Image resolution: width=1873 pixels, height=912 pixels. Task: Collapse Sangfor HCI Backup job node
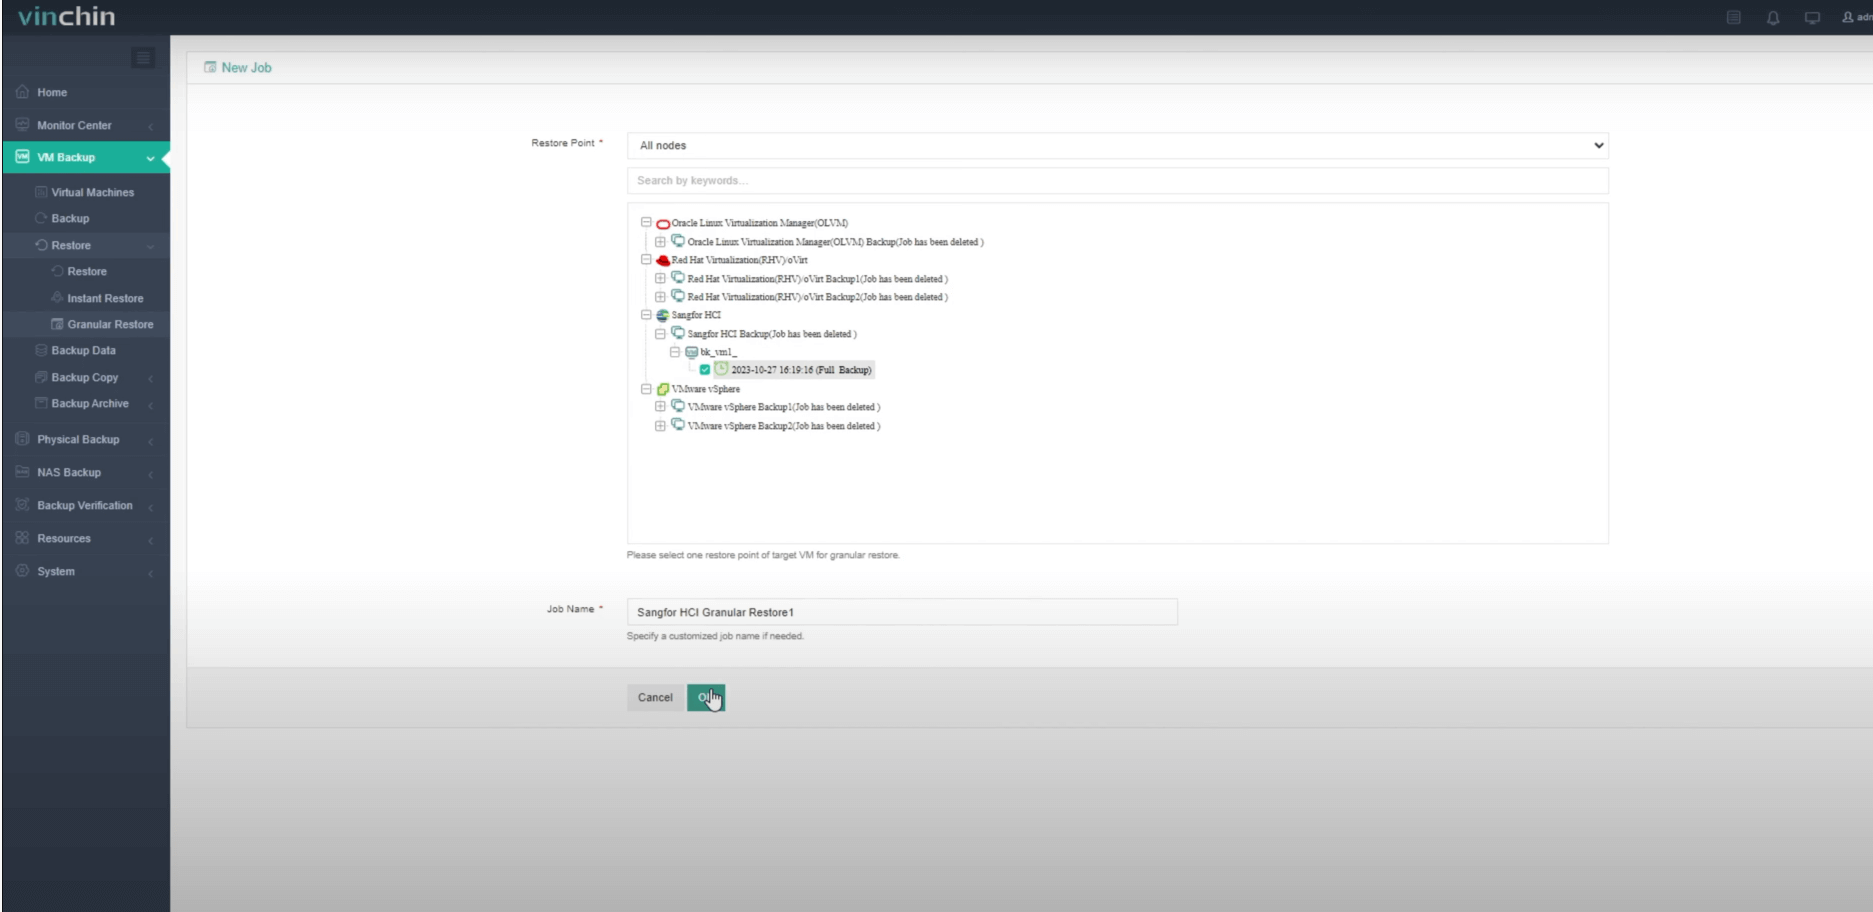coord(660,334)
